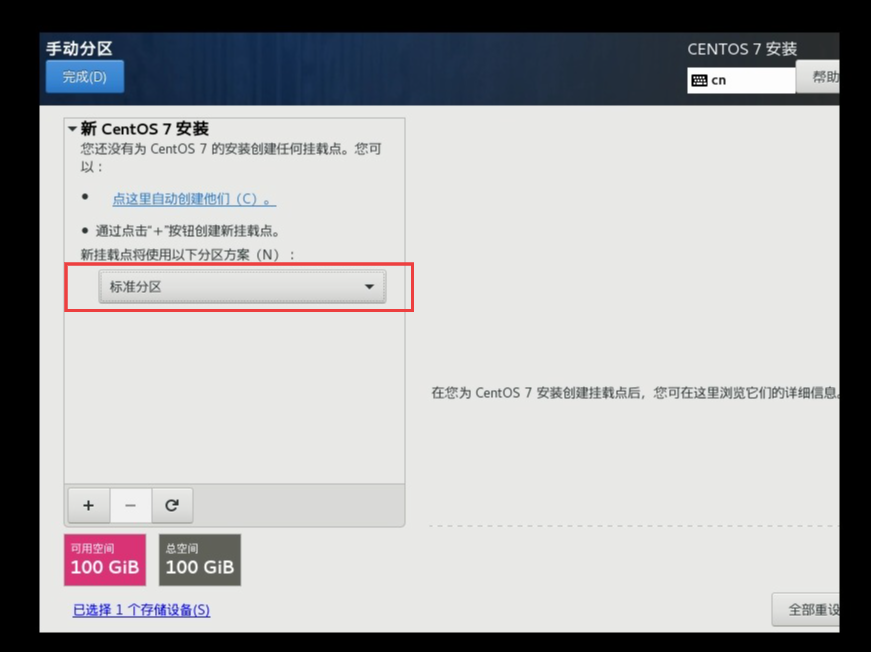
Task: Click the keyboard icon beside cn
Action: point(699,81)
